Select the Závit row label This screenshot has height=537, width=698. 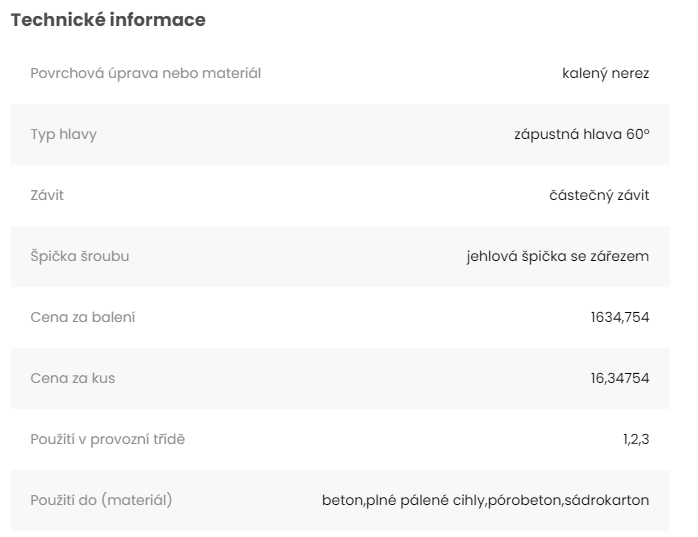pyautogui.click(x=47, y=195)
